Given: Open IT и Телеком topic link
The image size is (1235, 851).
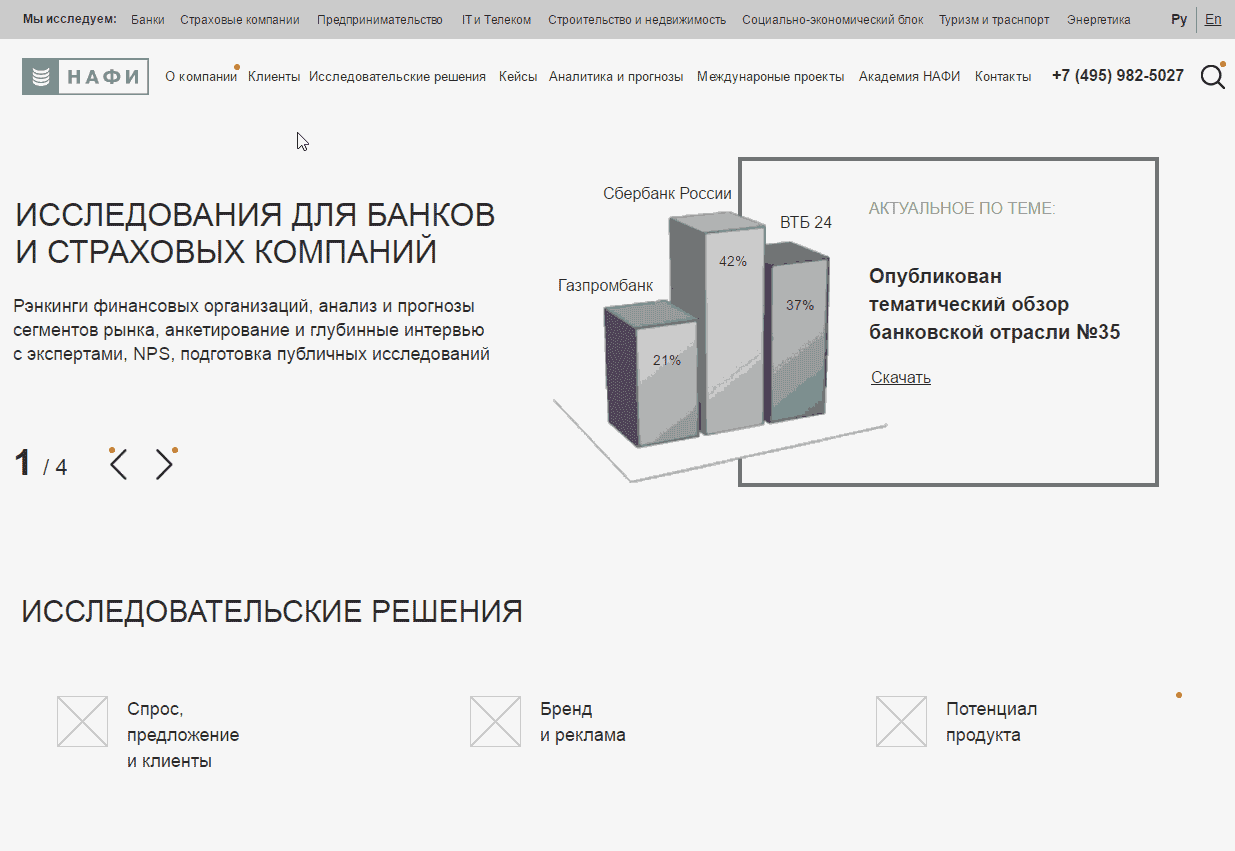Looking at the screenshot, I should coord(496,20).
